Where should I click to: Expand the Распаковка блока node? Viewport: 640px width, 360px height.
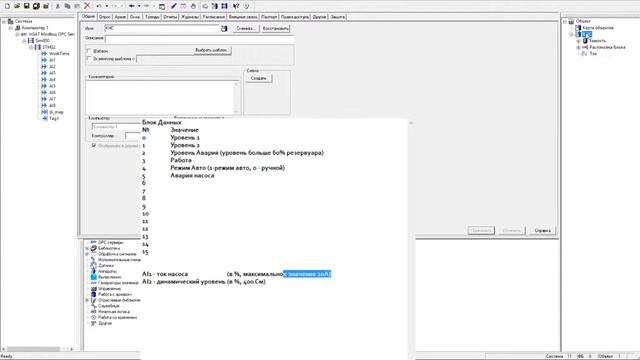[578, 47]
